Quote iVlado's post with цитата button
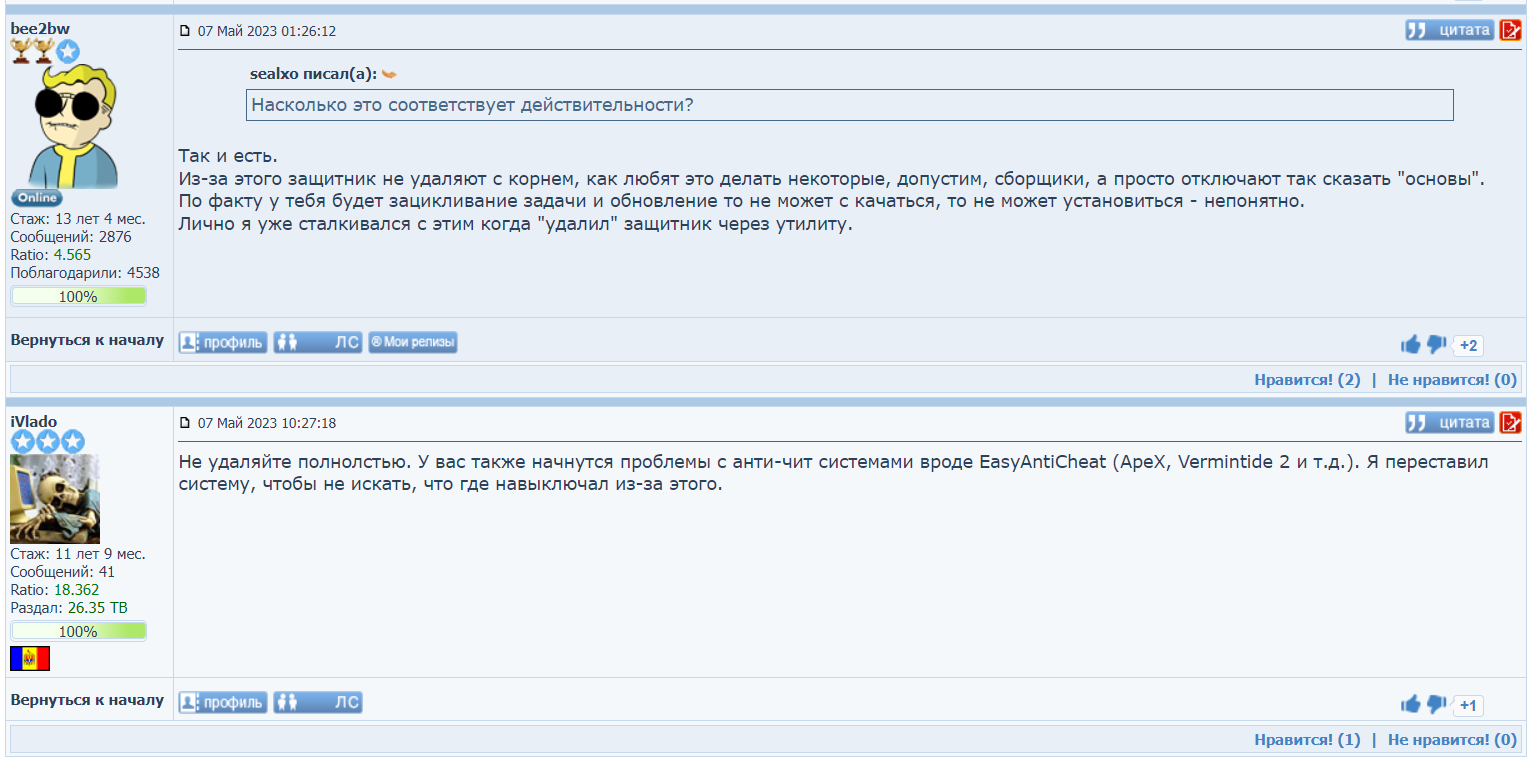 point(1449,422)
